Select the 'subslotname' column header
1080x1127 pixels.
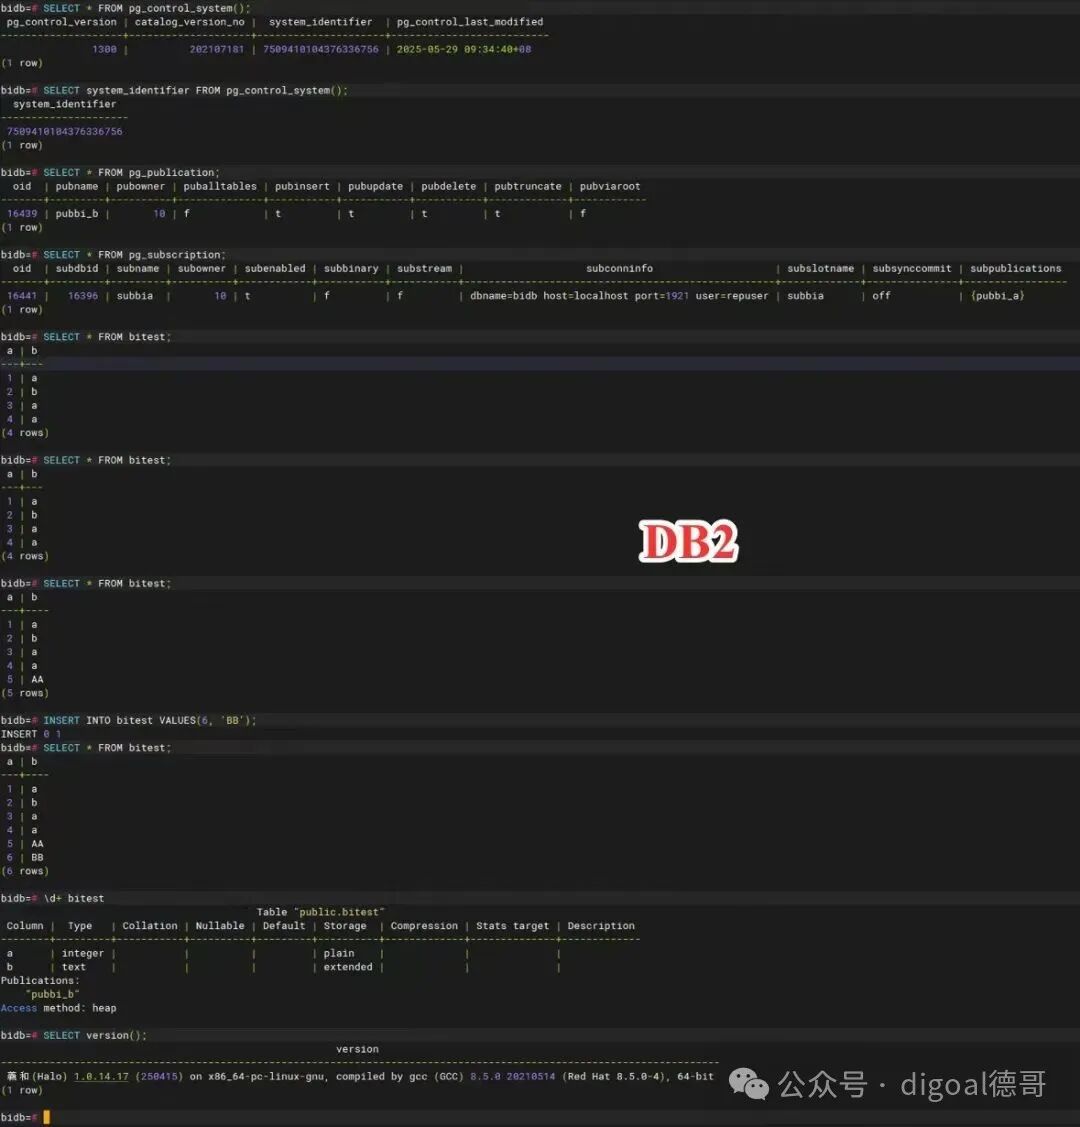pos(821,268)
